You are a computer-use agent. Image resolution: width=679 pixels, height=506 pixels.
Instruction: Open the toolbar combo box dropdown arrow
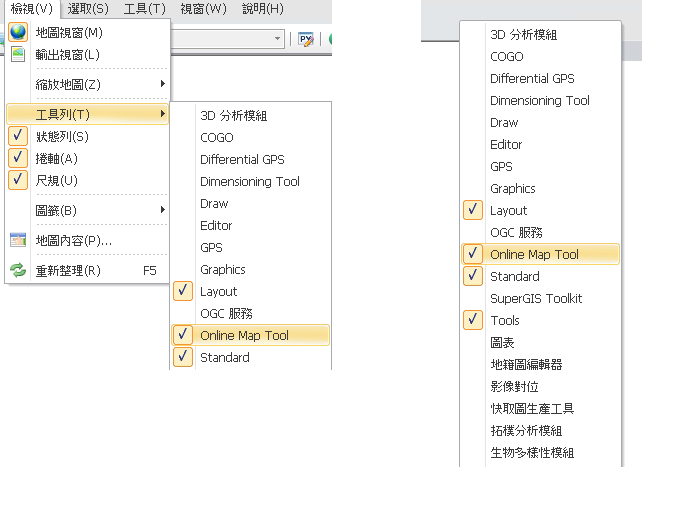pos(277,39)
